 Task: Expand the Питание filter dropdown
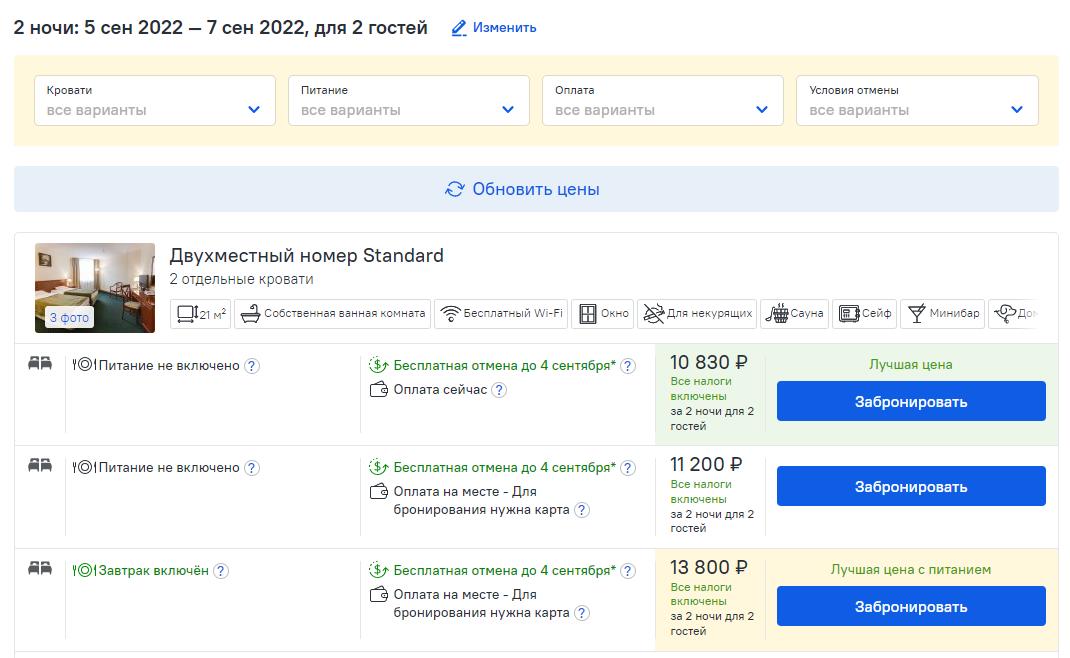(x=409, y=101)
